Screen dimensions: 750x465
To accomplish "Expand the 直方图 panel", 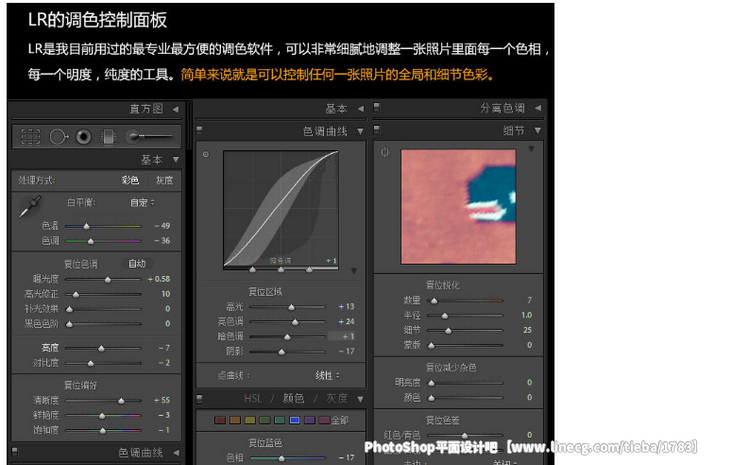I will point(176,109).
